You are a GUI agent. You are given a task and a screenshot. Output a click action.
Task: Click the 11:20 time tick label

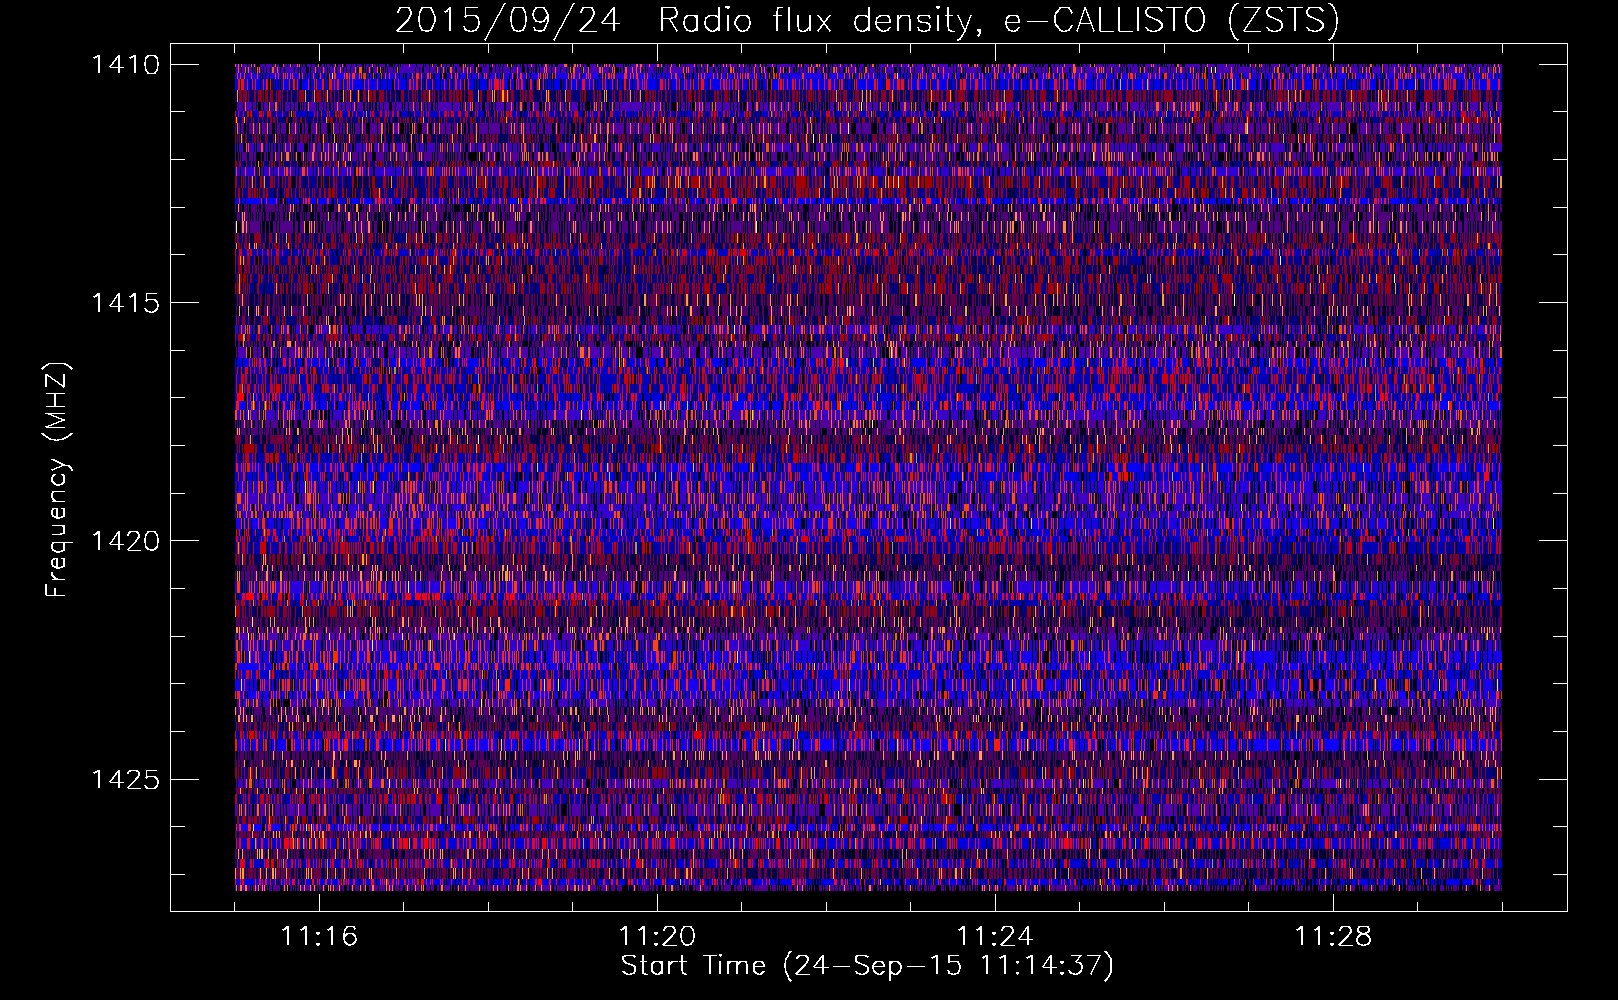point(657,937)
